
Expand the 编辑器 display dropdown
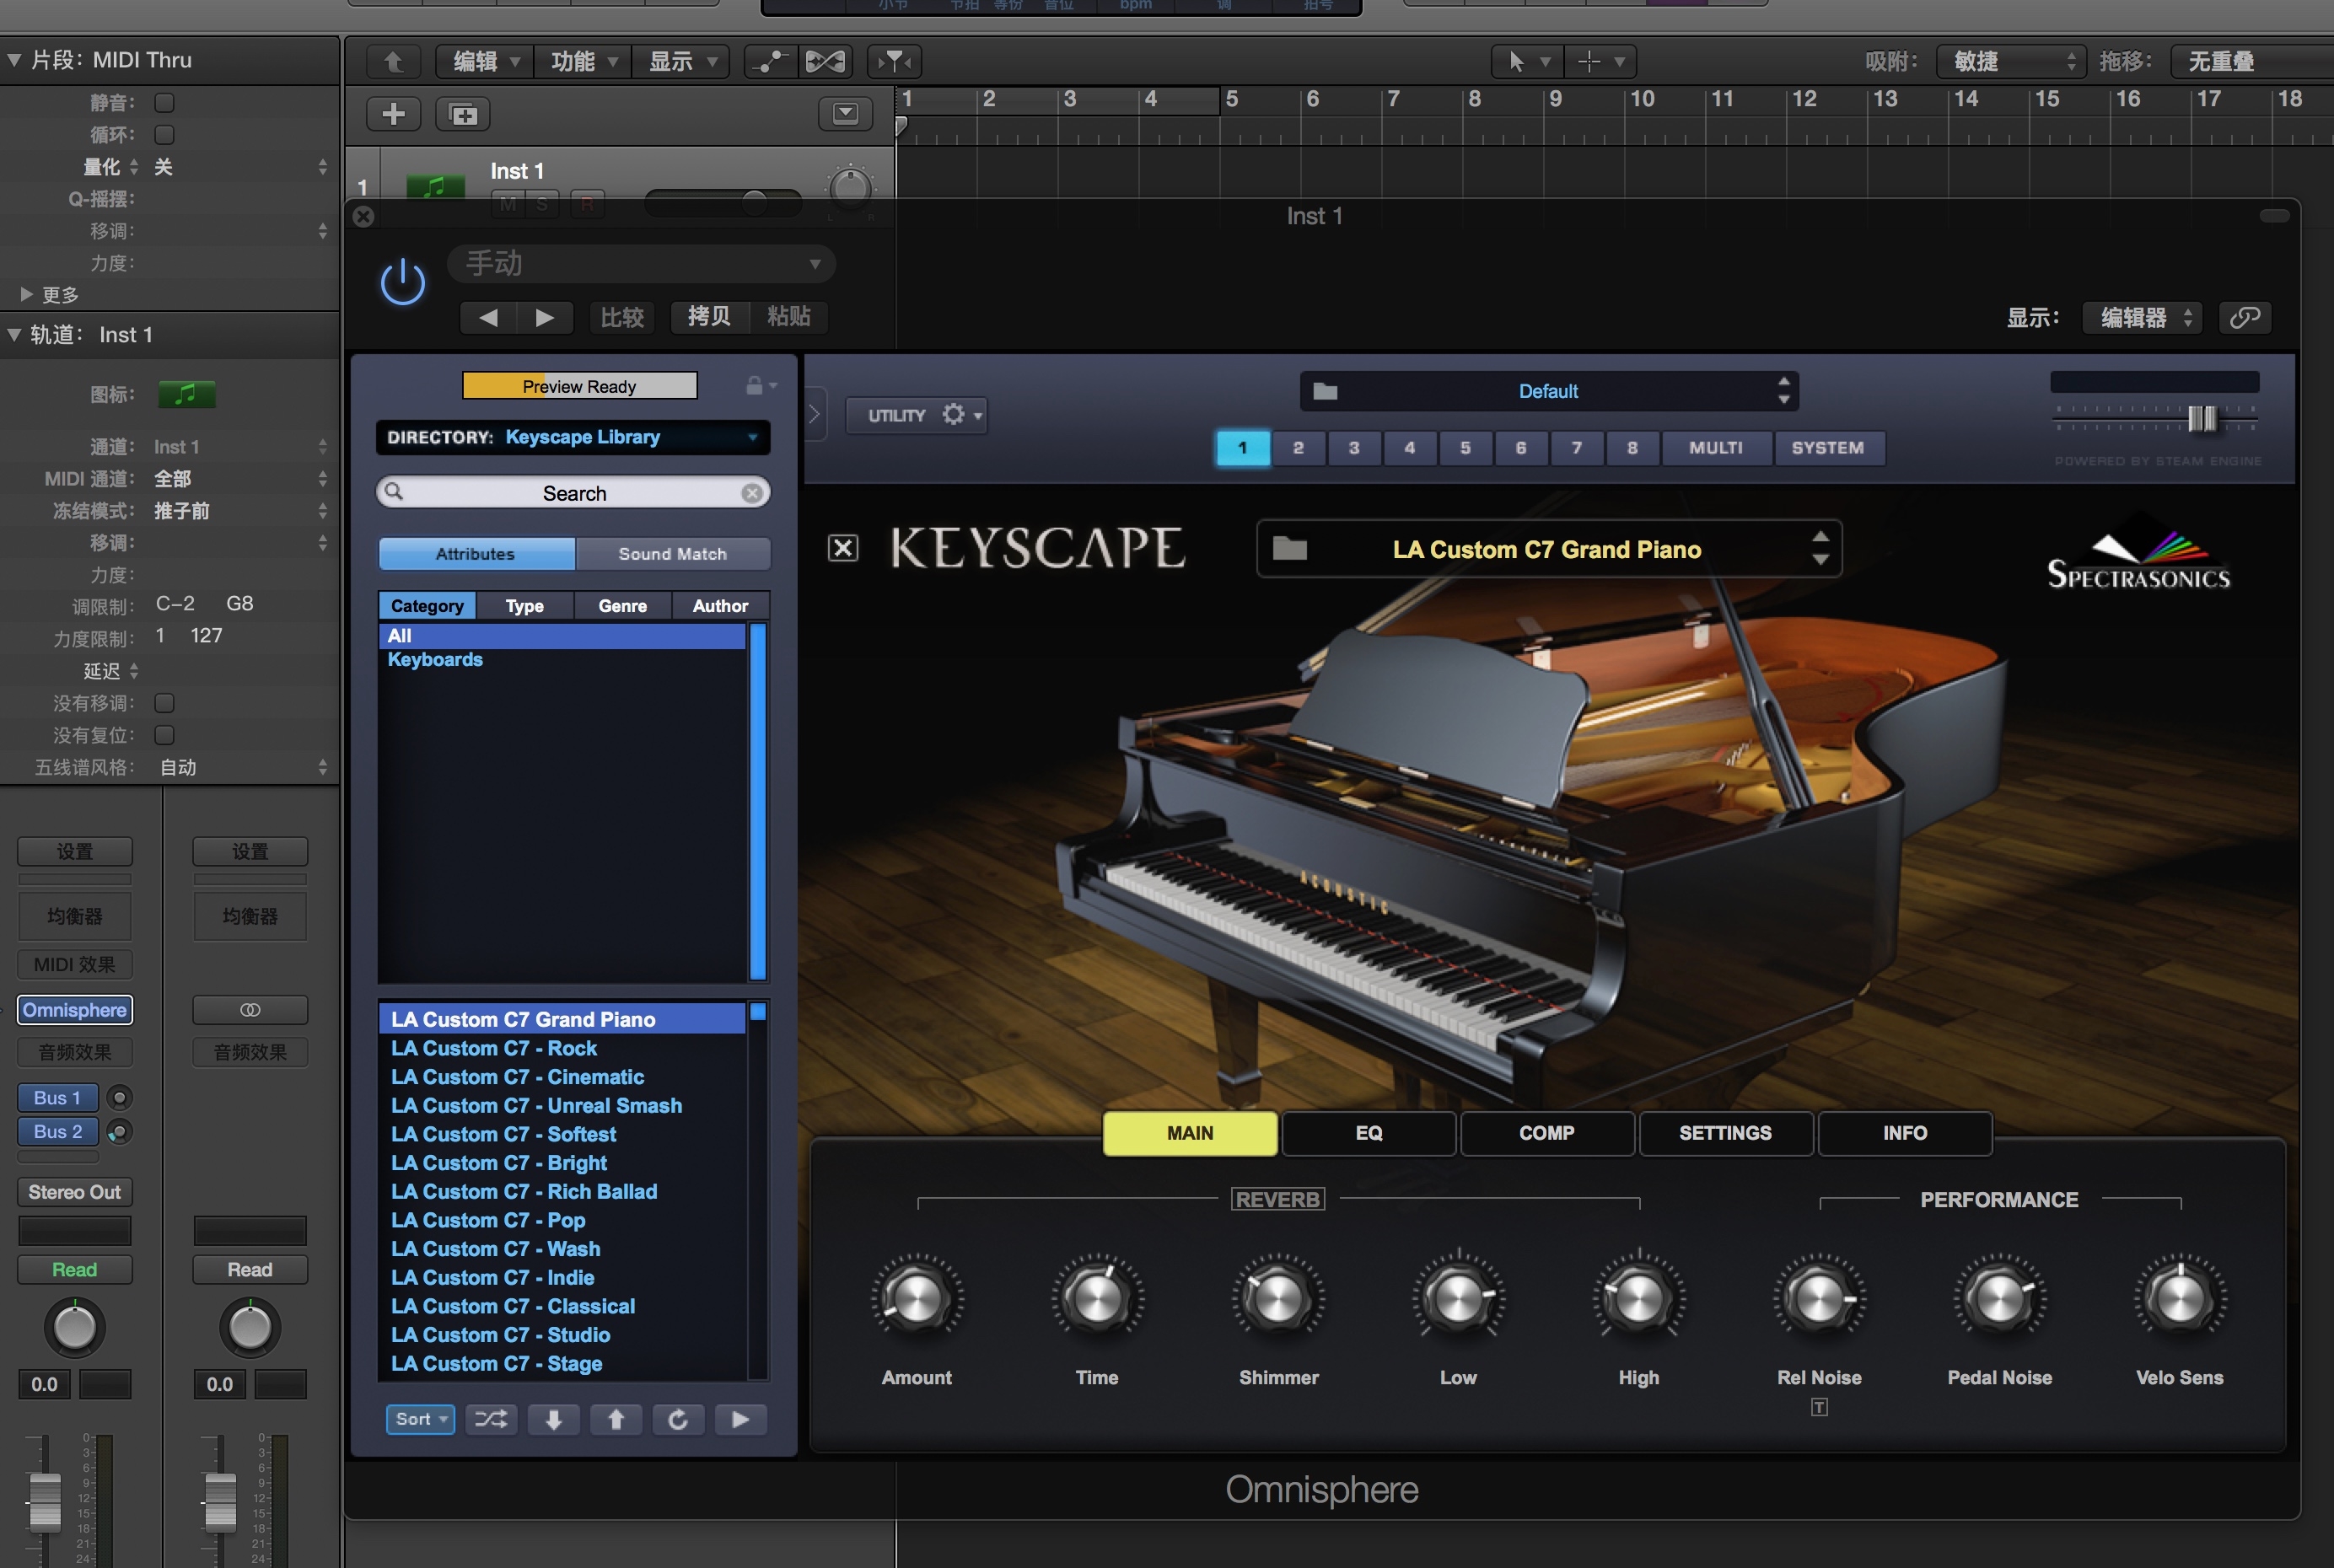click(x=2143, y=317)
